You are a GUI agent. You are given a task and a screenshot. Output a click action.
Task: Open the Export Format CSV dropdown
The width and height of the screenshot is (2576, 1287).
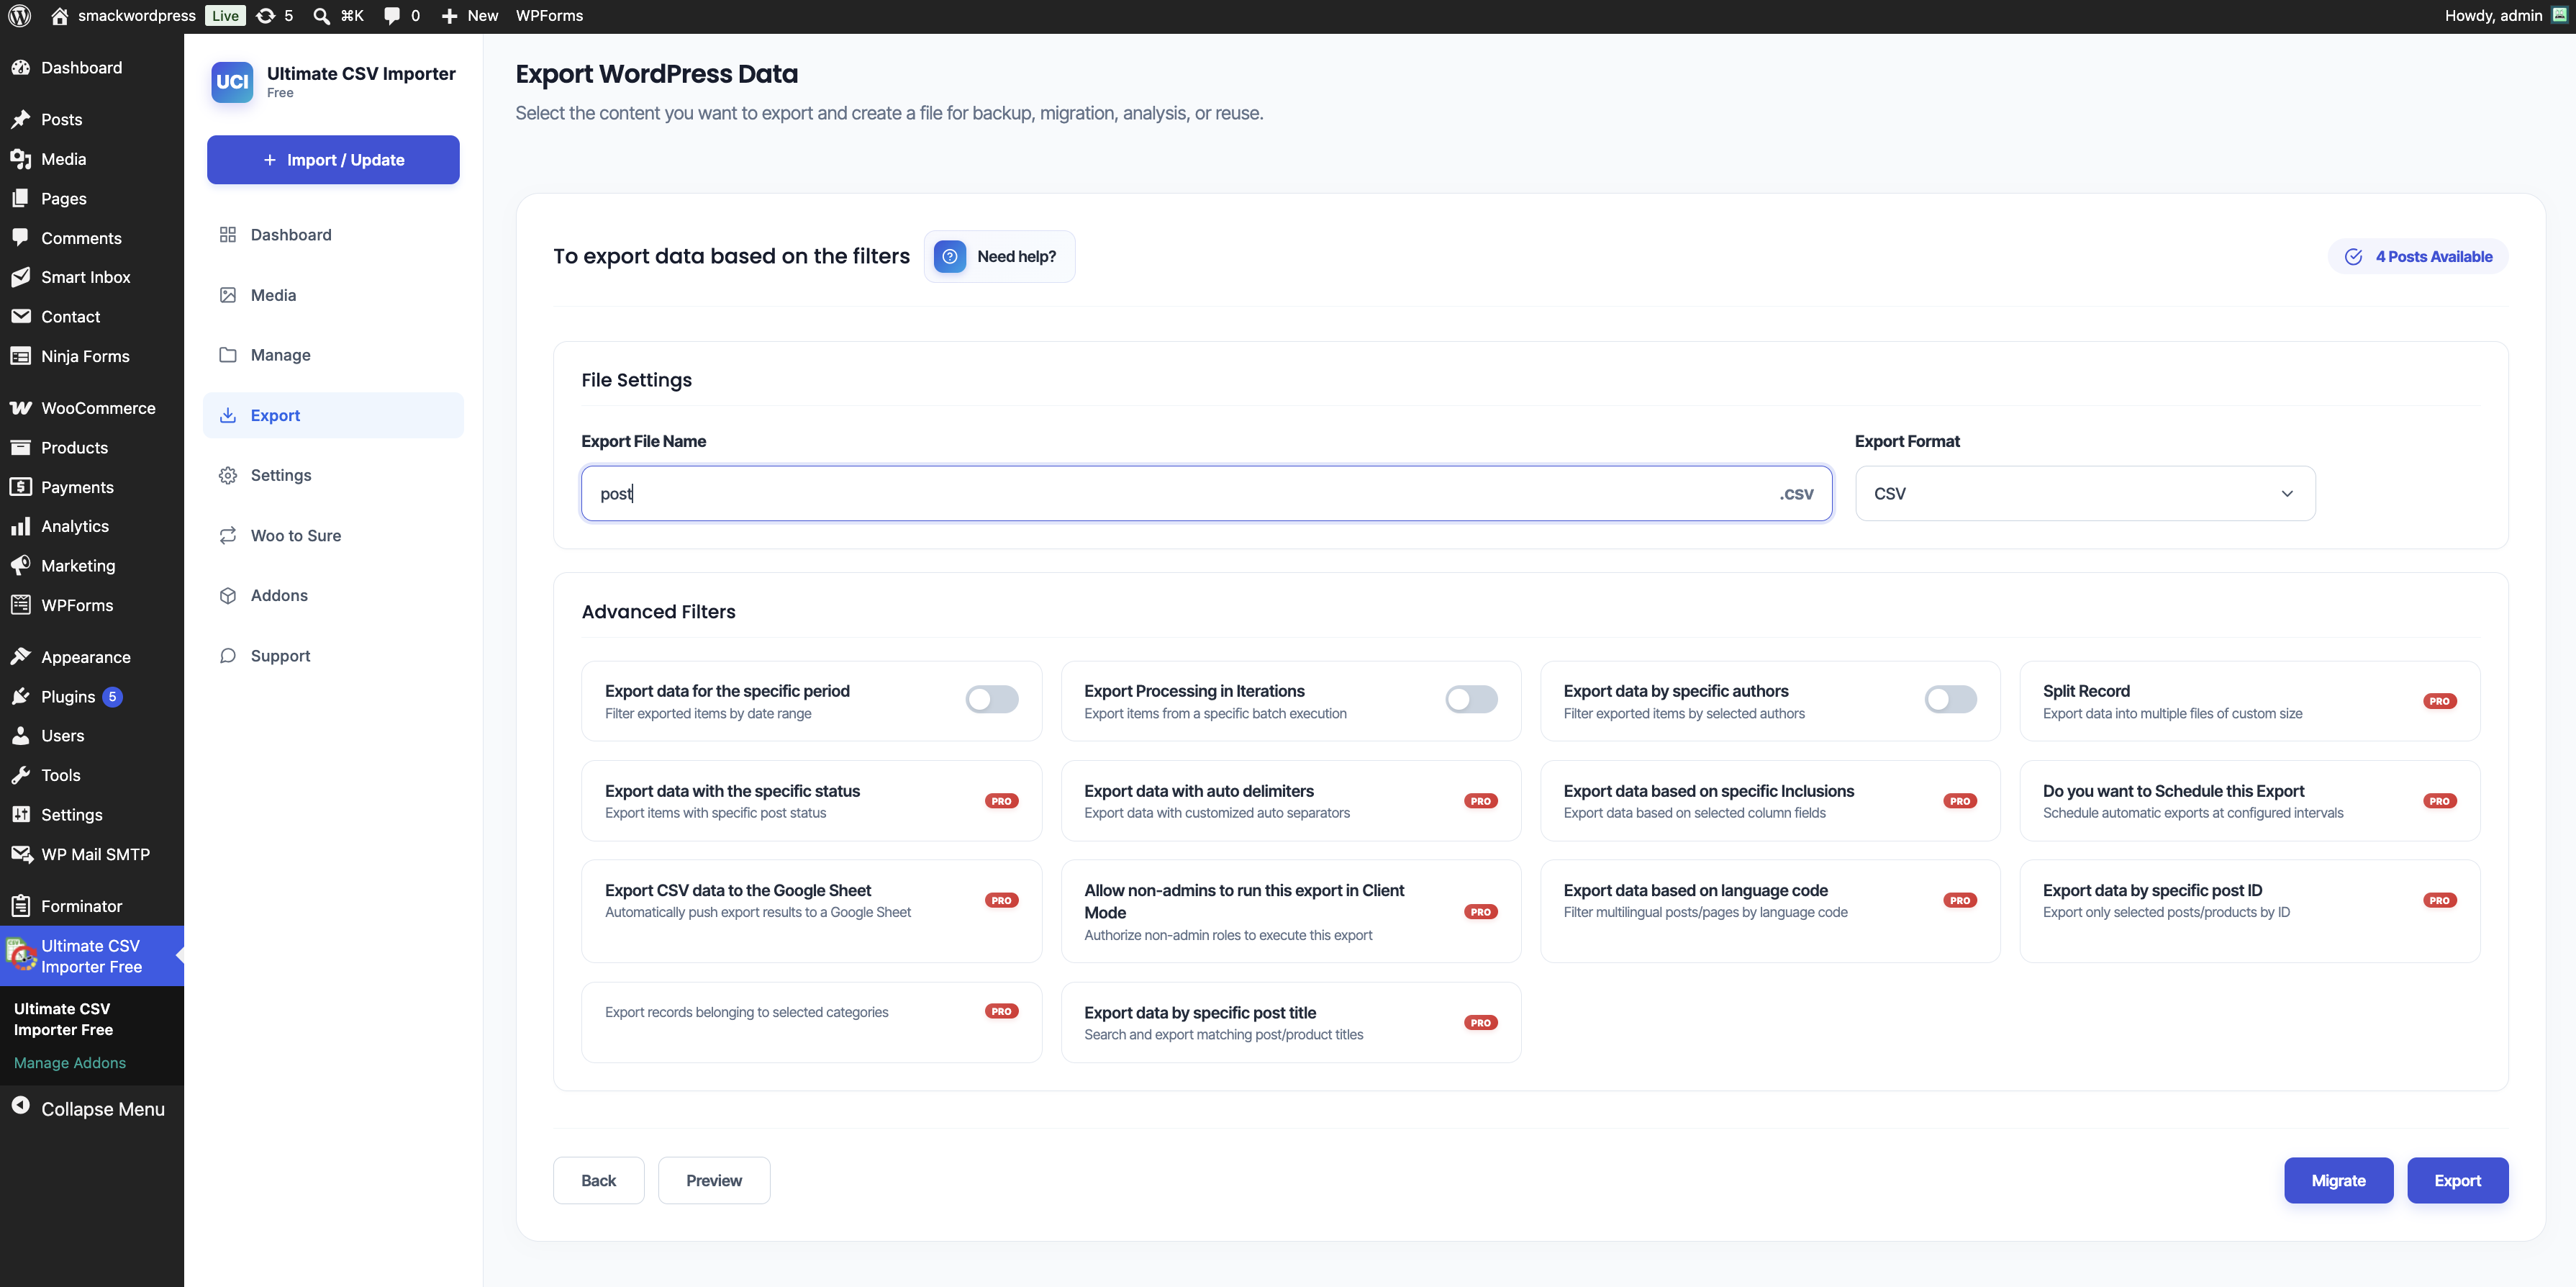click(x=2084, y=493)
